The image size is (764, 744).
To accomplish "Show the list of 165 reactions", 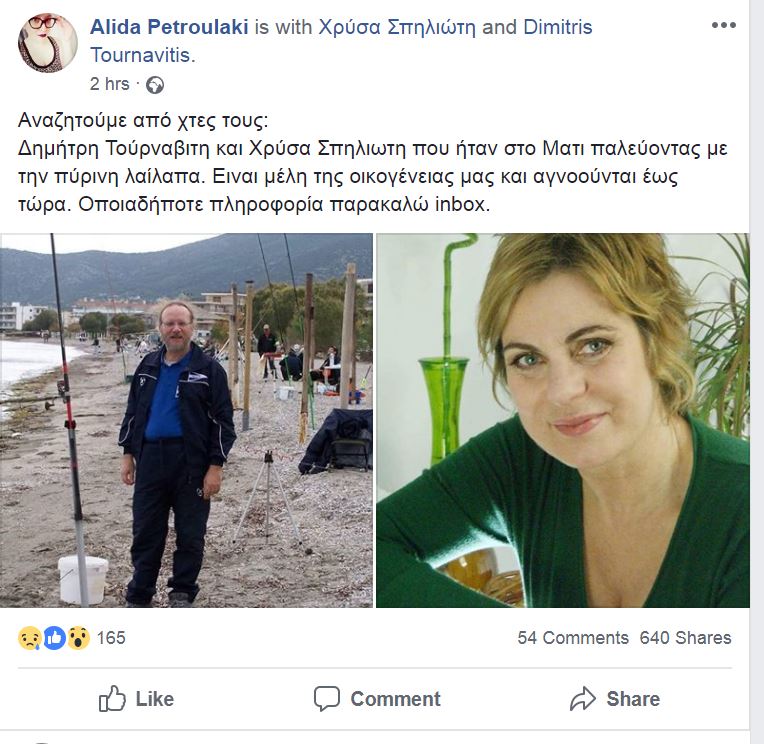I will click(x=111, y=638).
